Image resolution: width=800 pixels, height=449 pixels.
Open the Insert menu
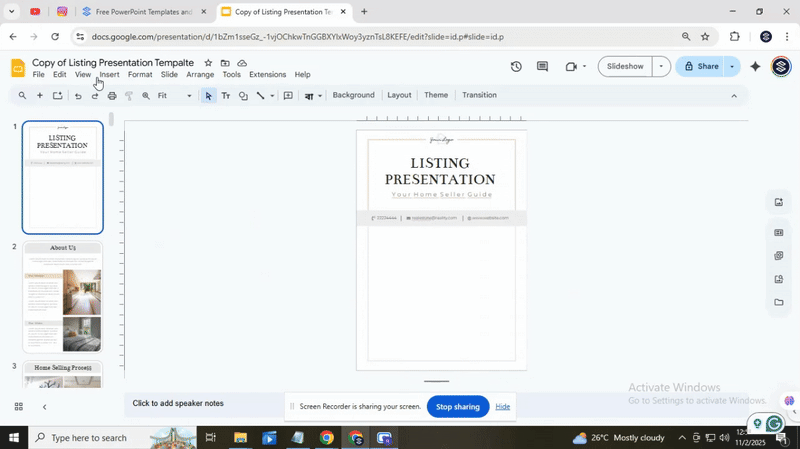[x=109, y=75]
